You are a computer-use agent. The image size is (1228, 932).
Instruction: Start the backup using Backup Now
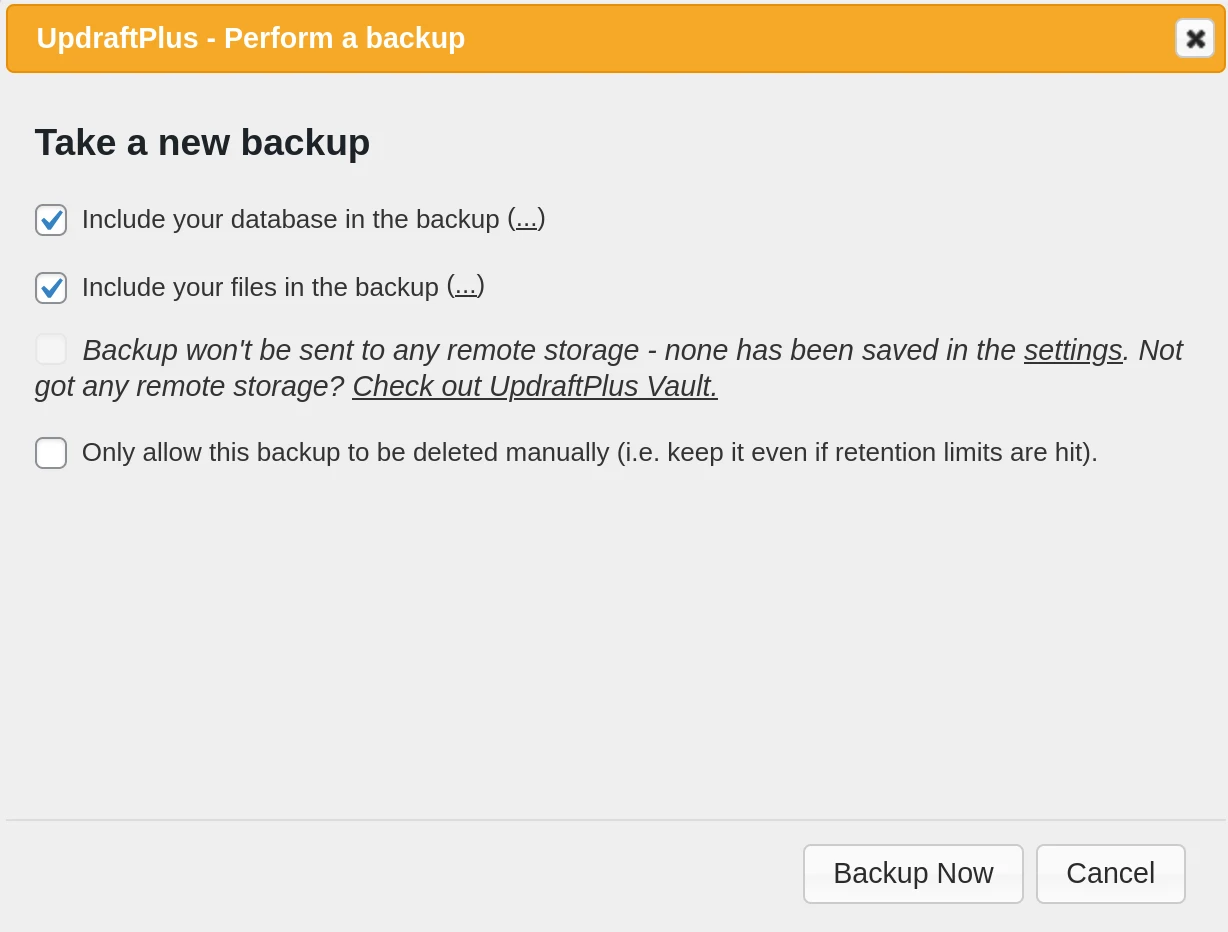tap(912, 873)
